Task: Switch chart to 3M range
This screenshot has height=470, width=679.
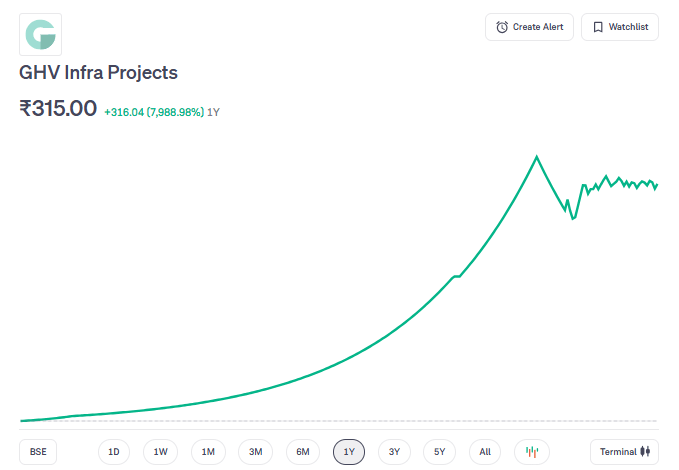Action: coord(255,452)
